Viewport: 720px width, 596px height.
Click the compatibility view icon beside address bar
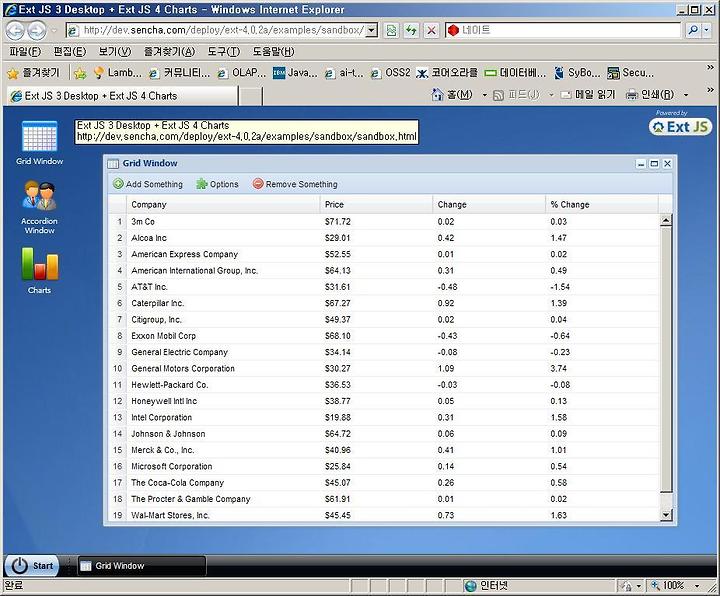coord(391,31)
